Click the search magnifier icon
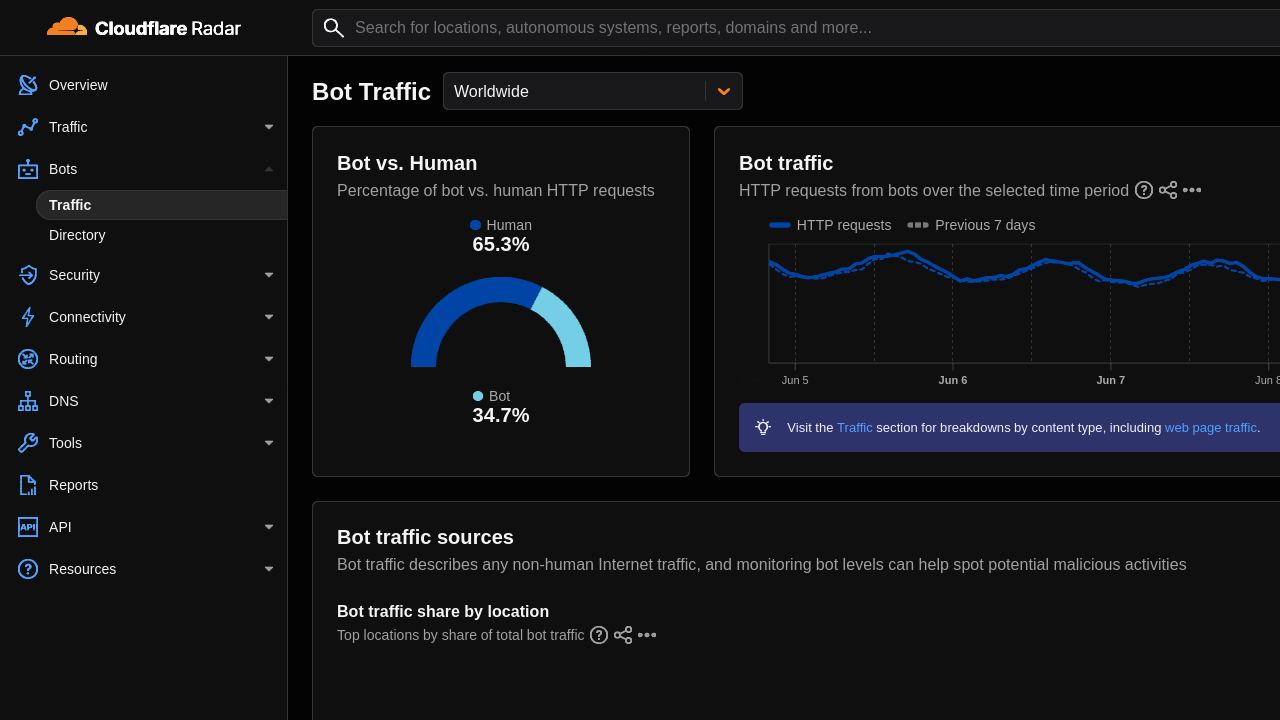The height and width of the screenshot is (720, 1280). [334, 28]
